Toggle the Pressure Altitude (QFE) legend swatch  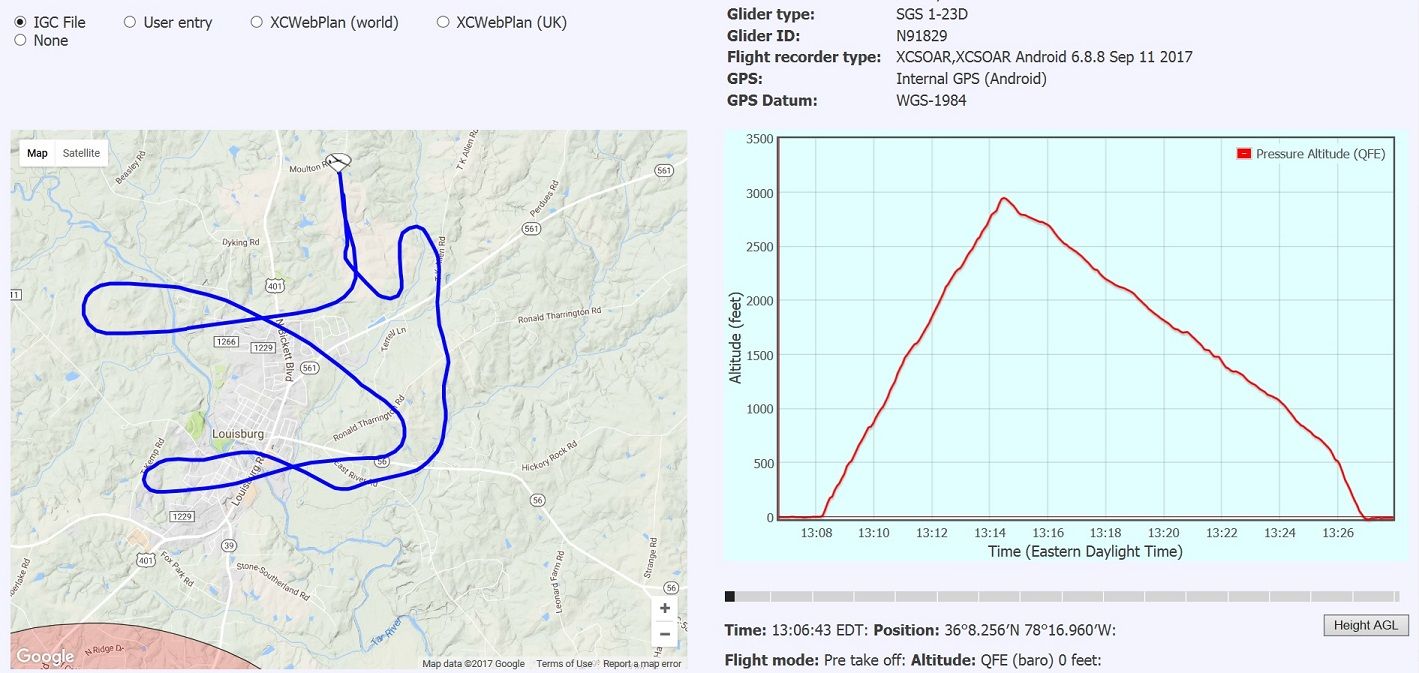(1244, 154)
